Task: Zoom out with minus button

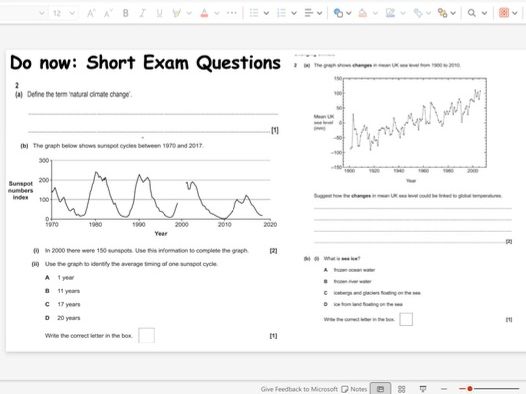Action: [x=444, y=389]
